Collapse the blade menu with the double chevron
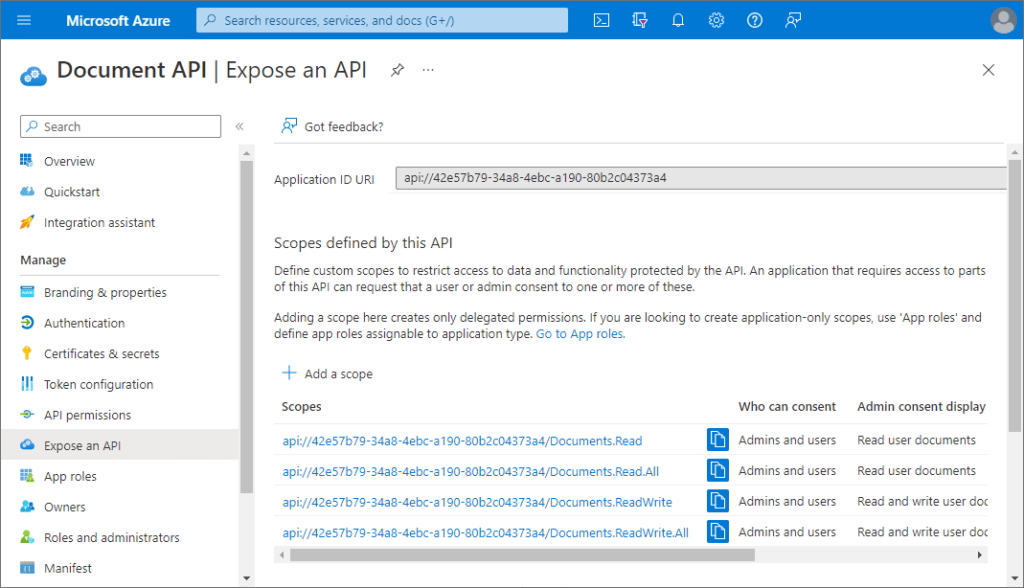The width and height of the screenshot is (1024, 588). pyautogui.click(x=240, y=126)
